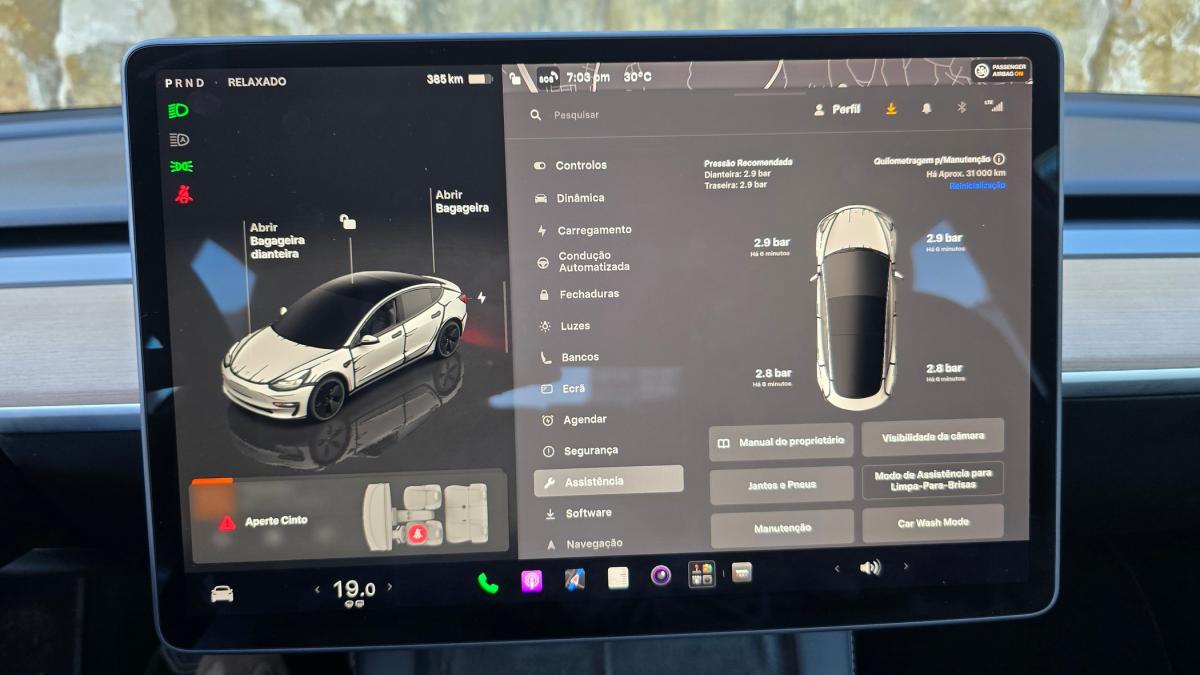This screenshot has width=1200, height=675.
Task: Tap Visibilidade da câmara button
Action: click(x=932, y=437)
